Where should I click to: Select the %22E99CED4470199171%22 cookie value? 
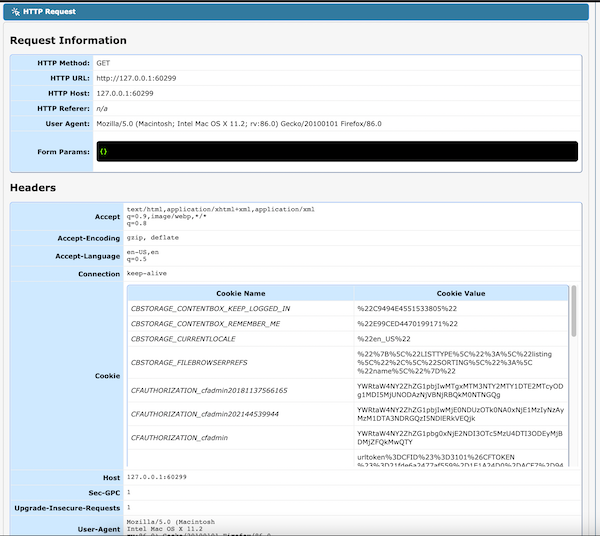(408, 324)
